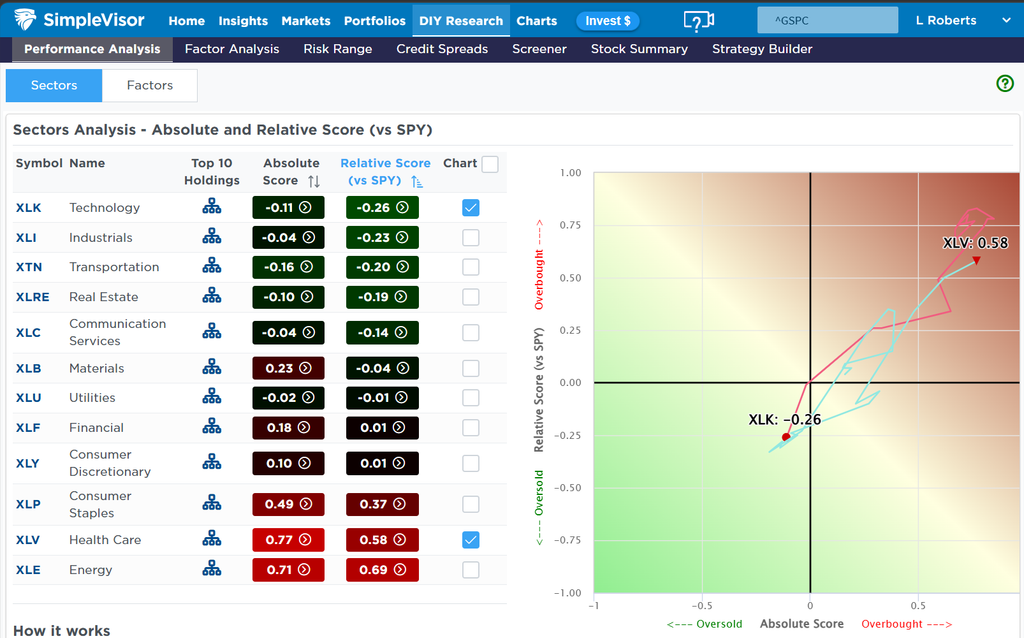Open the Screener tab
1024x638 pixels.
[x=539, y=49]
